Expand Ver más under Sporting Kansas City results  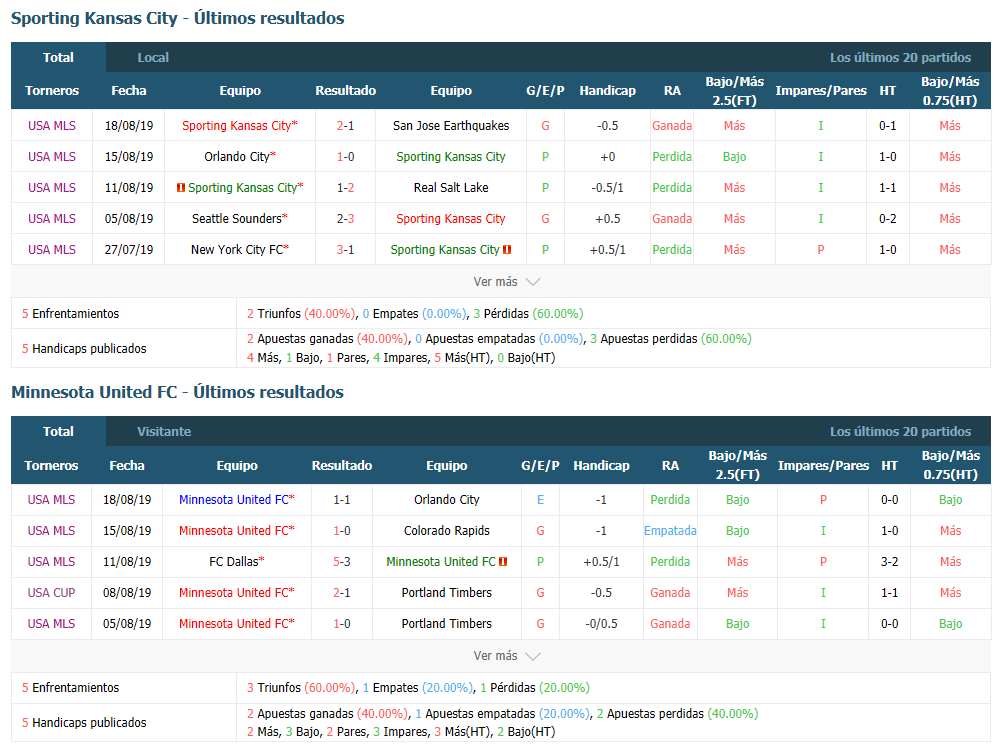click(x=507, y=282)
